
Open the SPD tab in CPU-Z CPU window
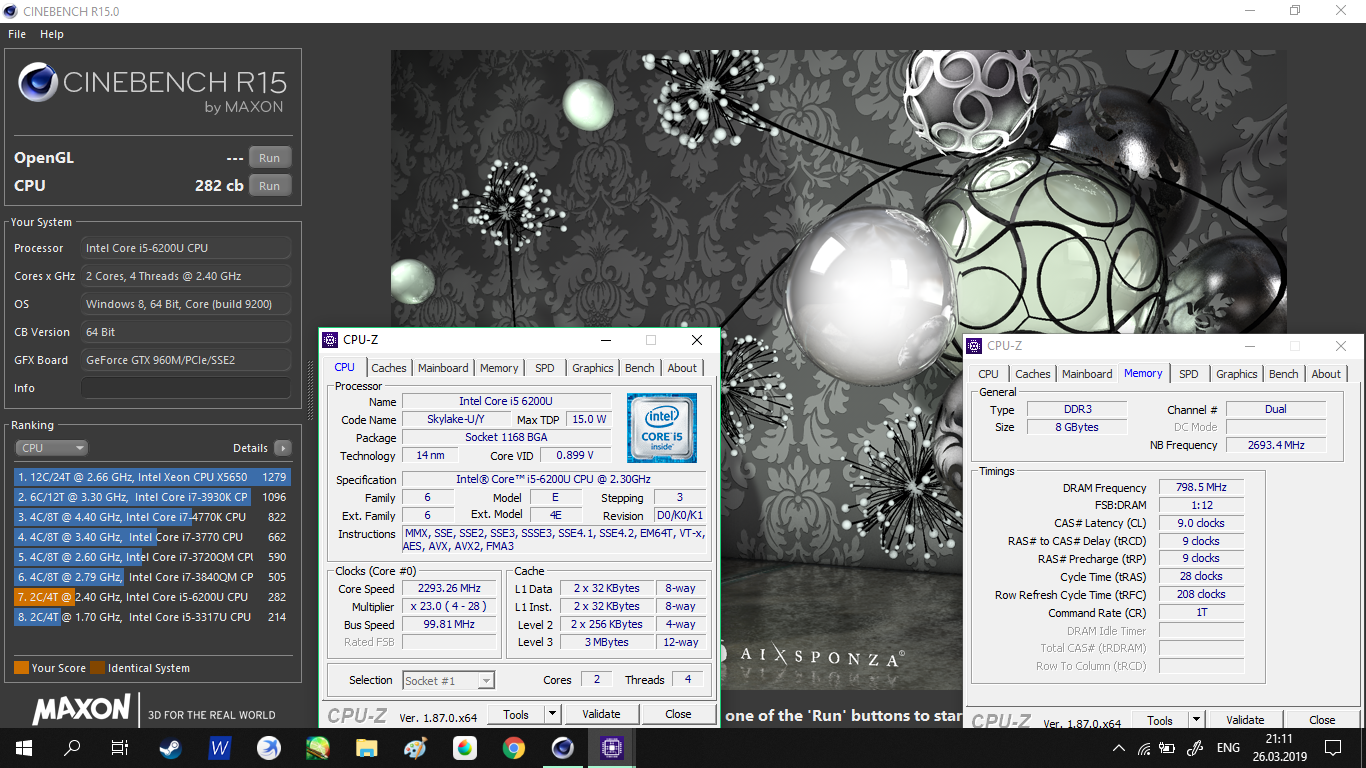(x=545, y=368)
